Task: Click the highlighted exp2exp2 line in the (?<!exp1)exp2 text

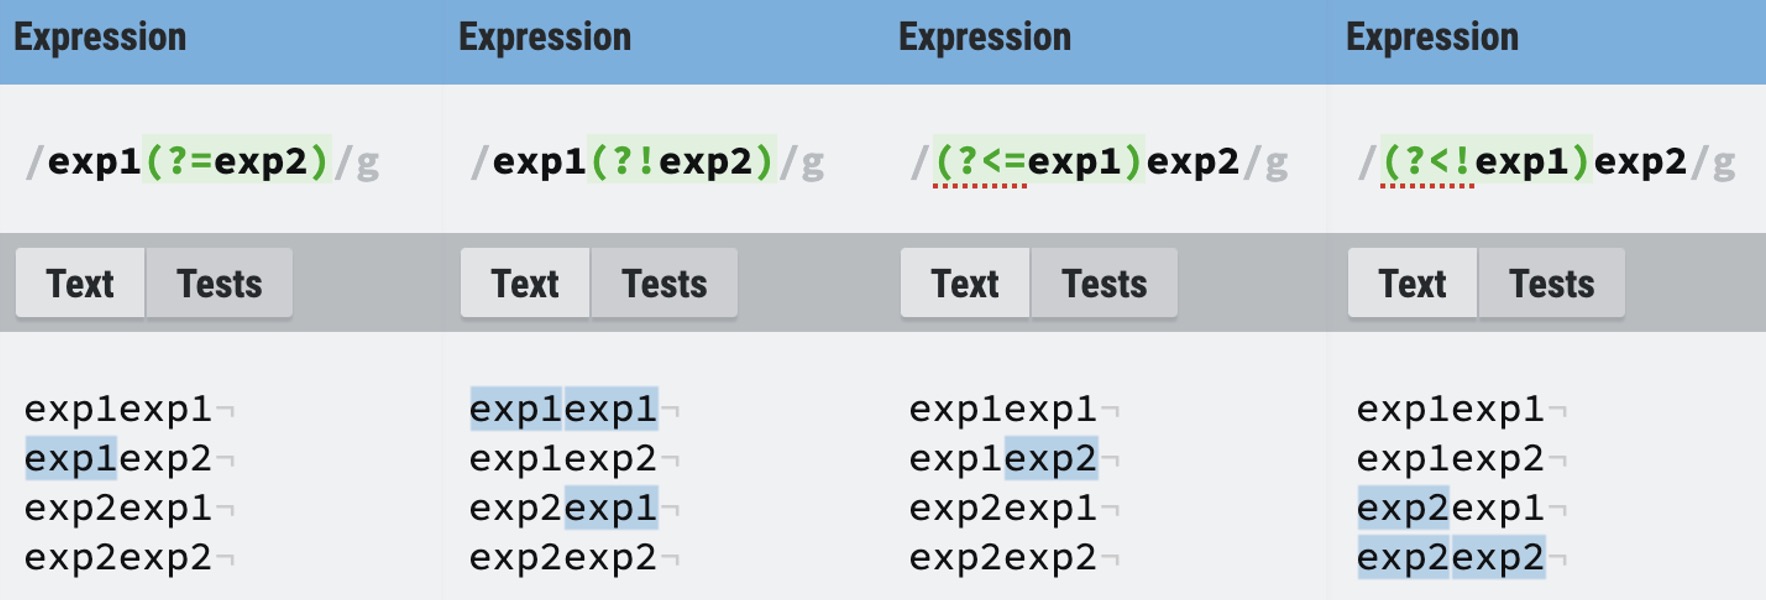Action: (1450, 557)
